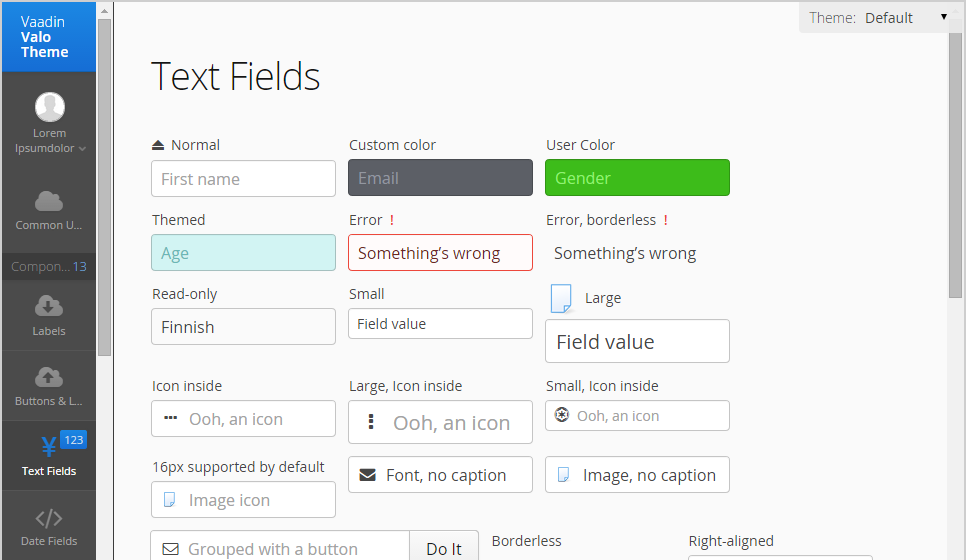Click the document icon next to Large caption
The image size is (968, 560).
click(x=561, y=298)
